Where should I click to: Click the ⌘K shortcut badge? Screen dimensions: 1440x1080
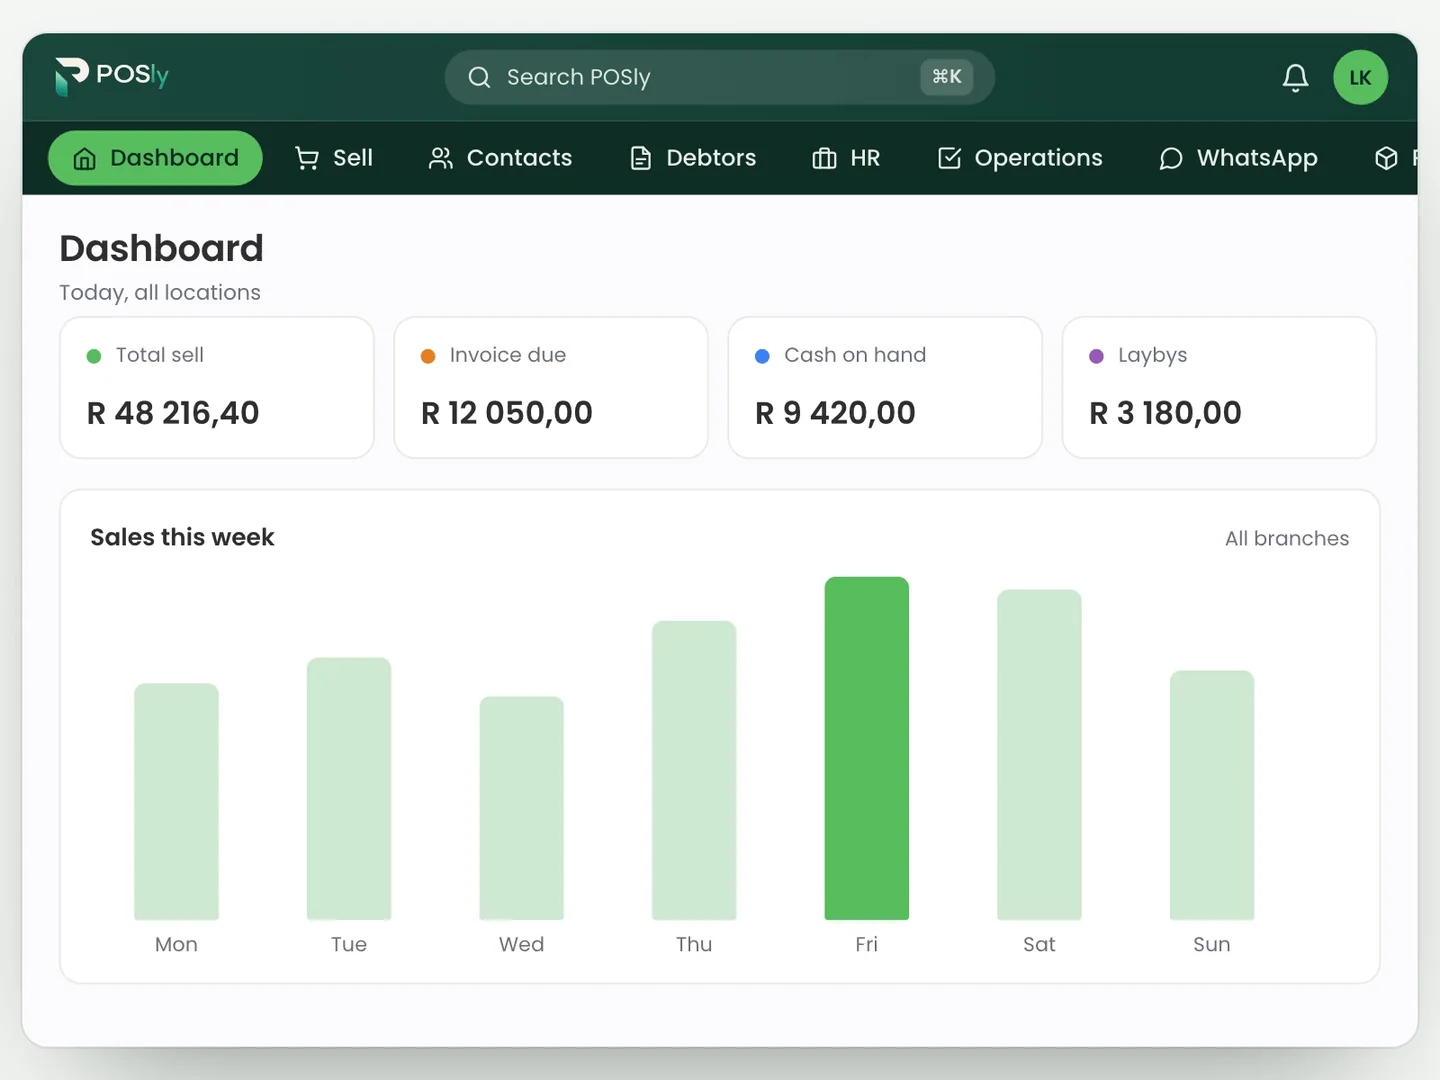click(x=947, y=77)
